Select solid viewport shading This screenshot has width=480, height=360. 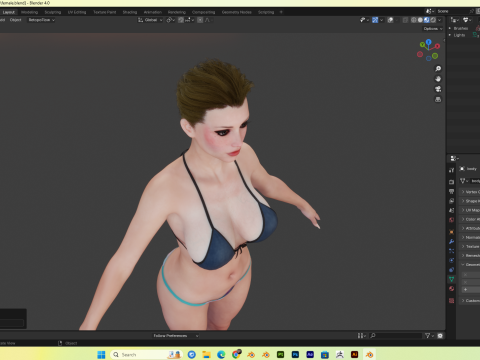(420, 20)
